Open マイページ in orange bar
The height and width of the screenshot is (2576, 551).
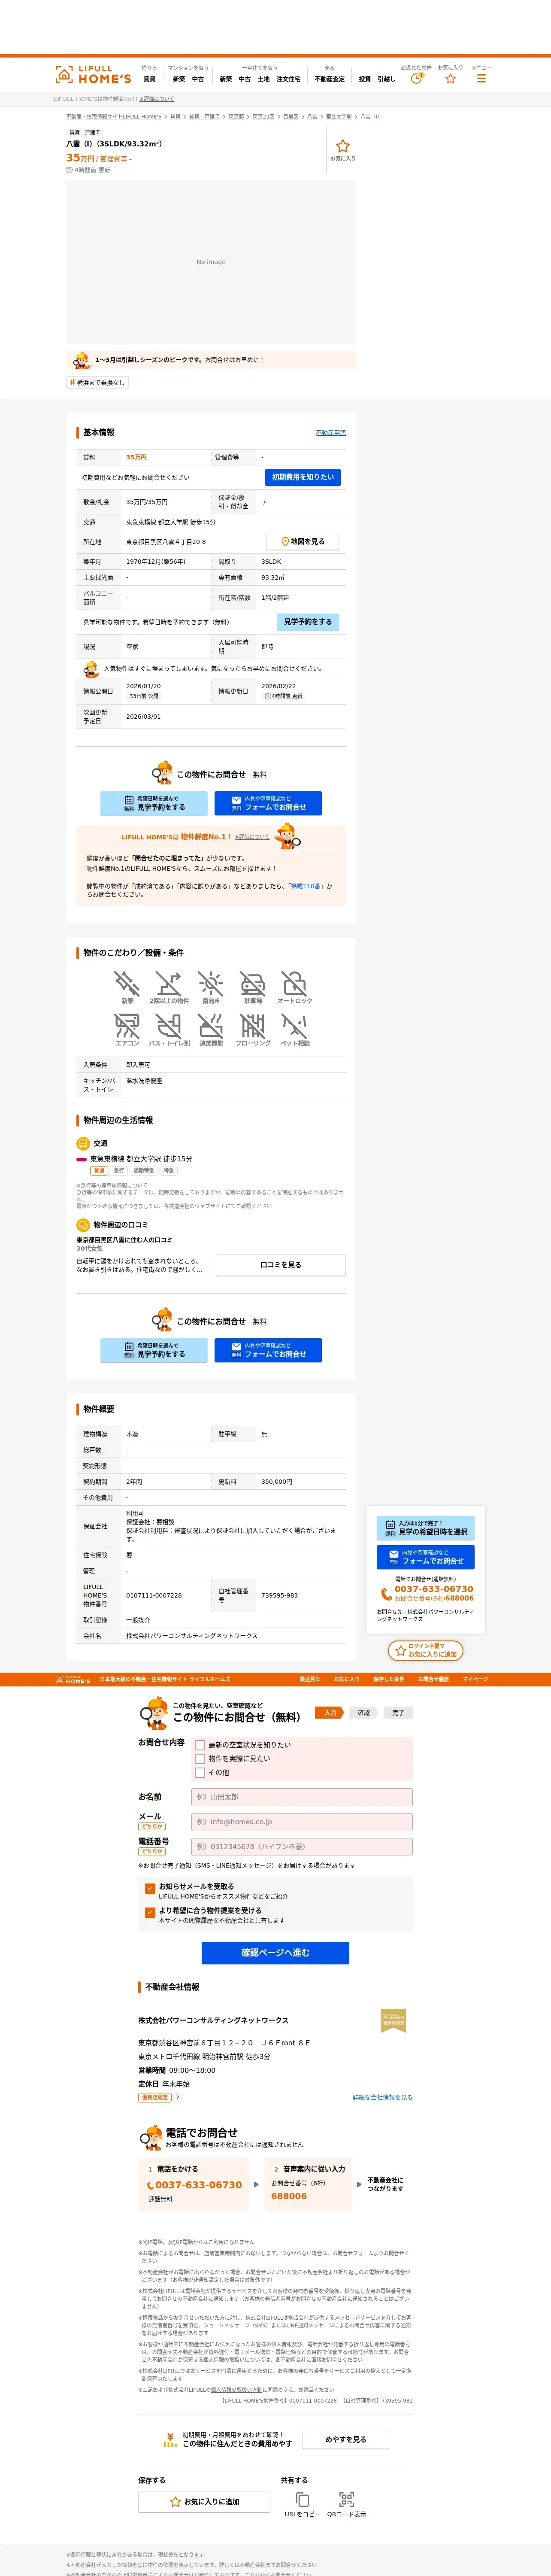(x=475, y=1679)
